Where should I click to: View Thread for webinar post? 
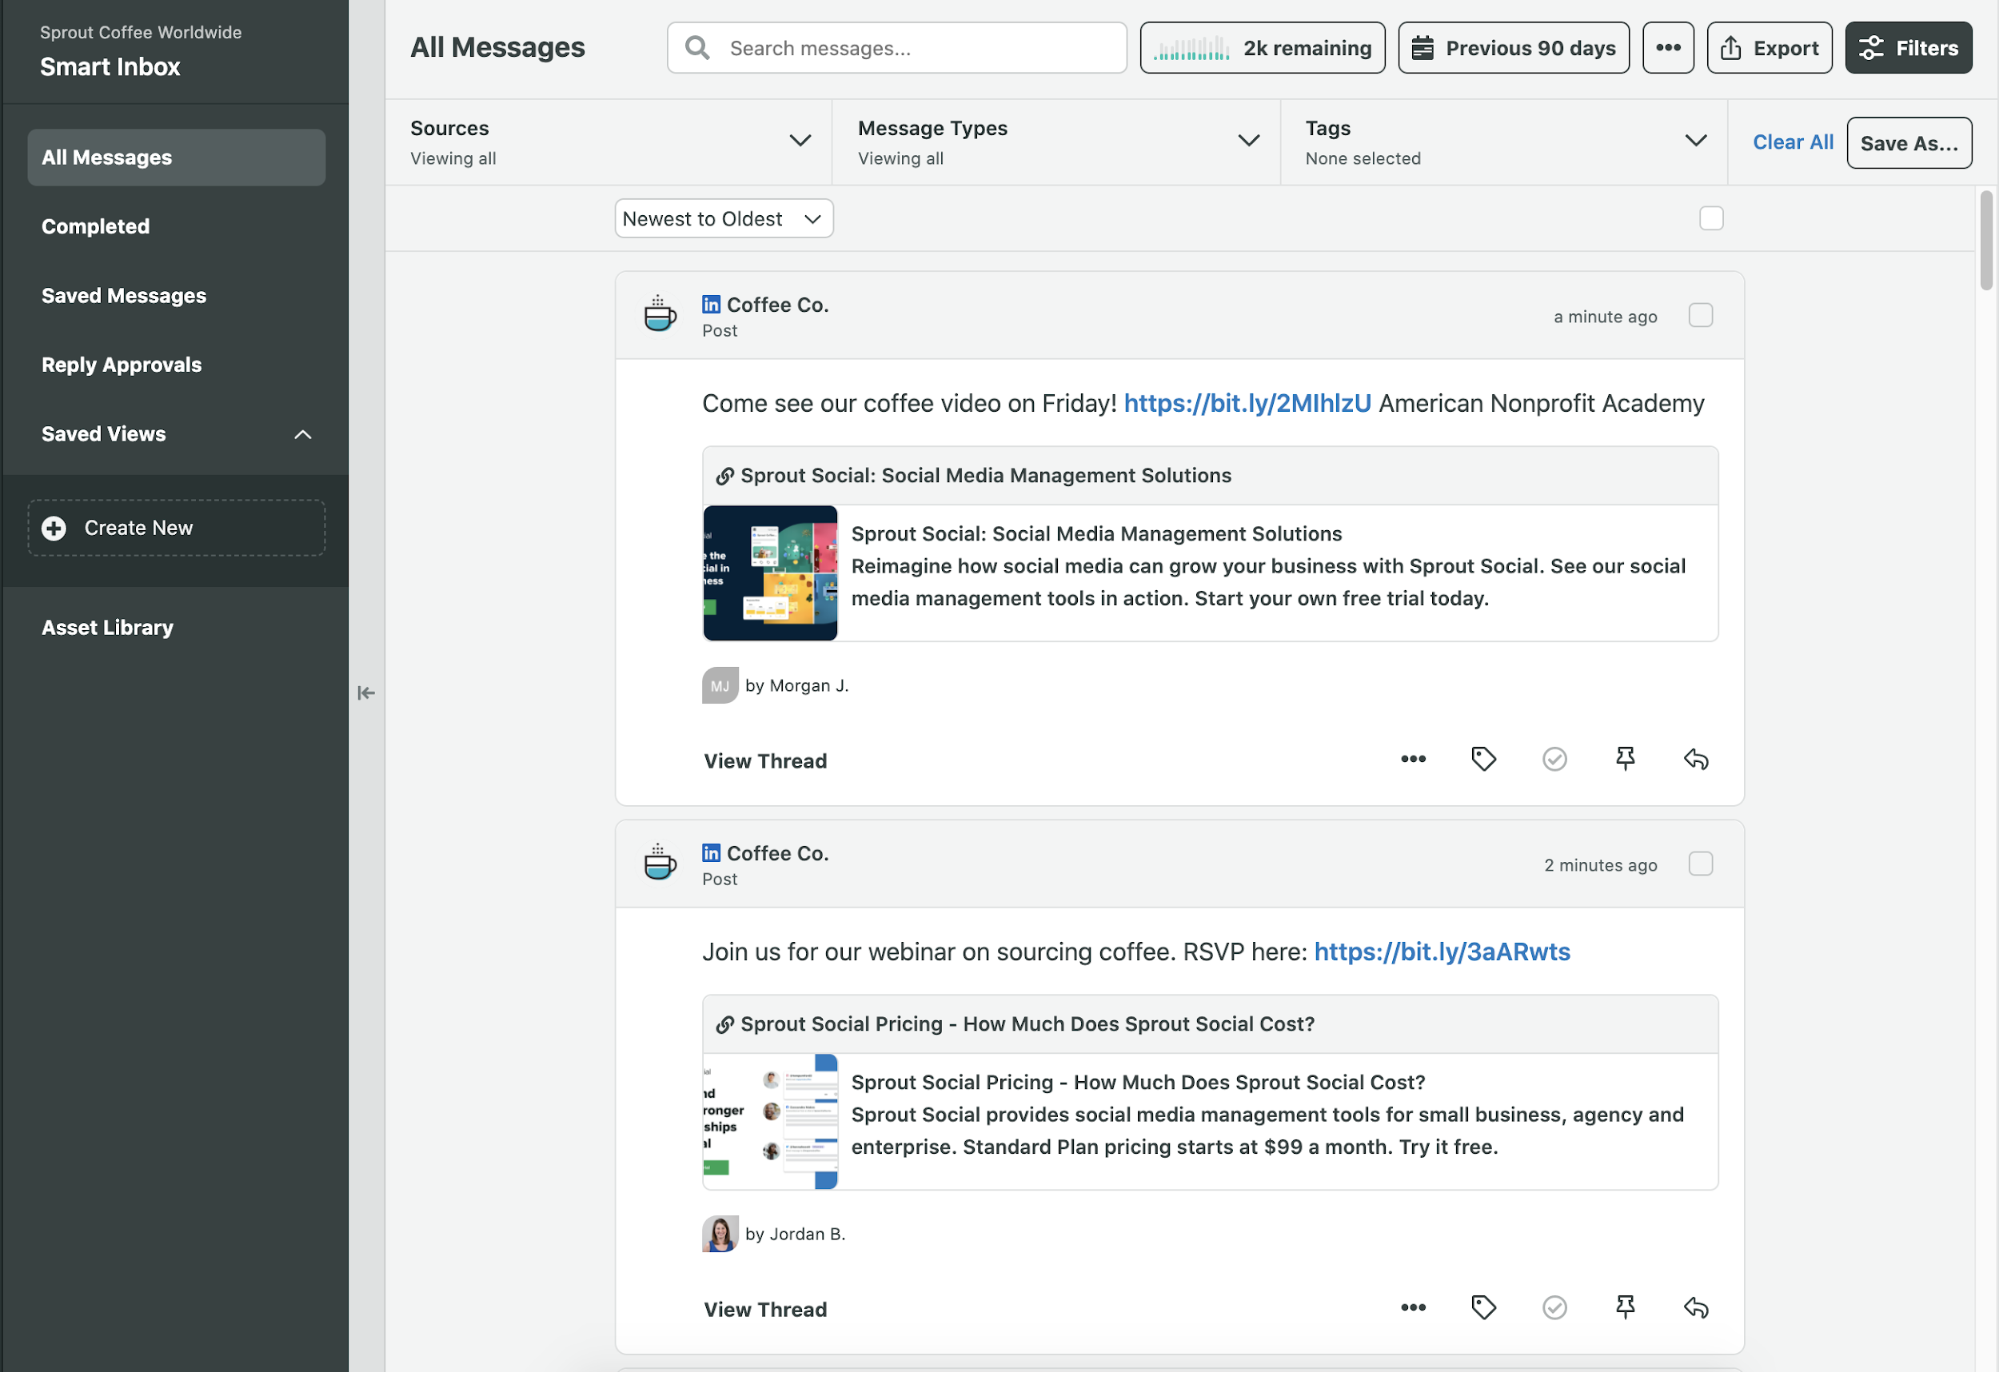click(765, 1309)
